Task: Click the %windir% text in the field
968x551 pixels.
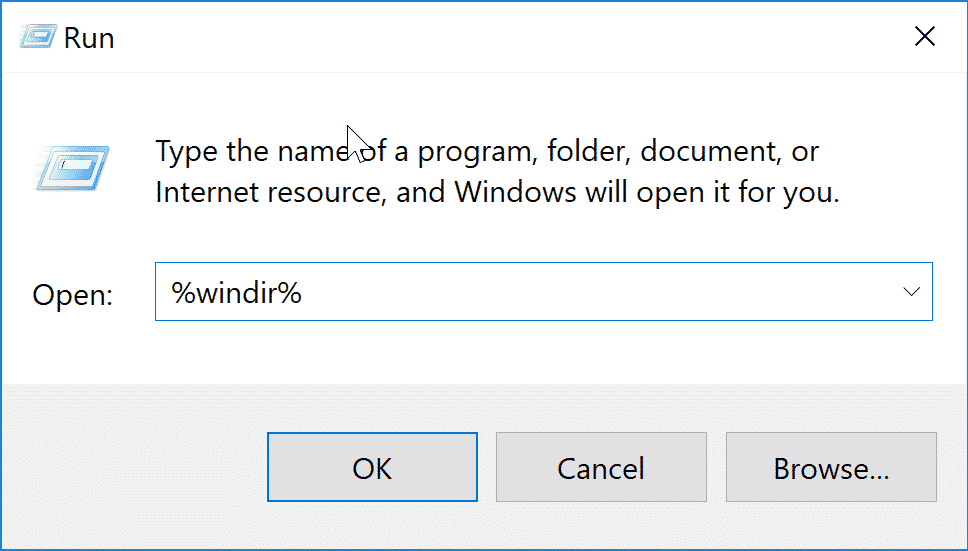Action: [236, 293]
